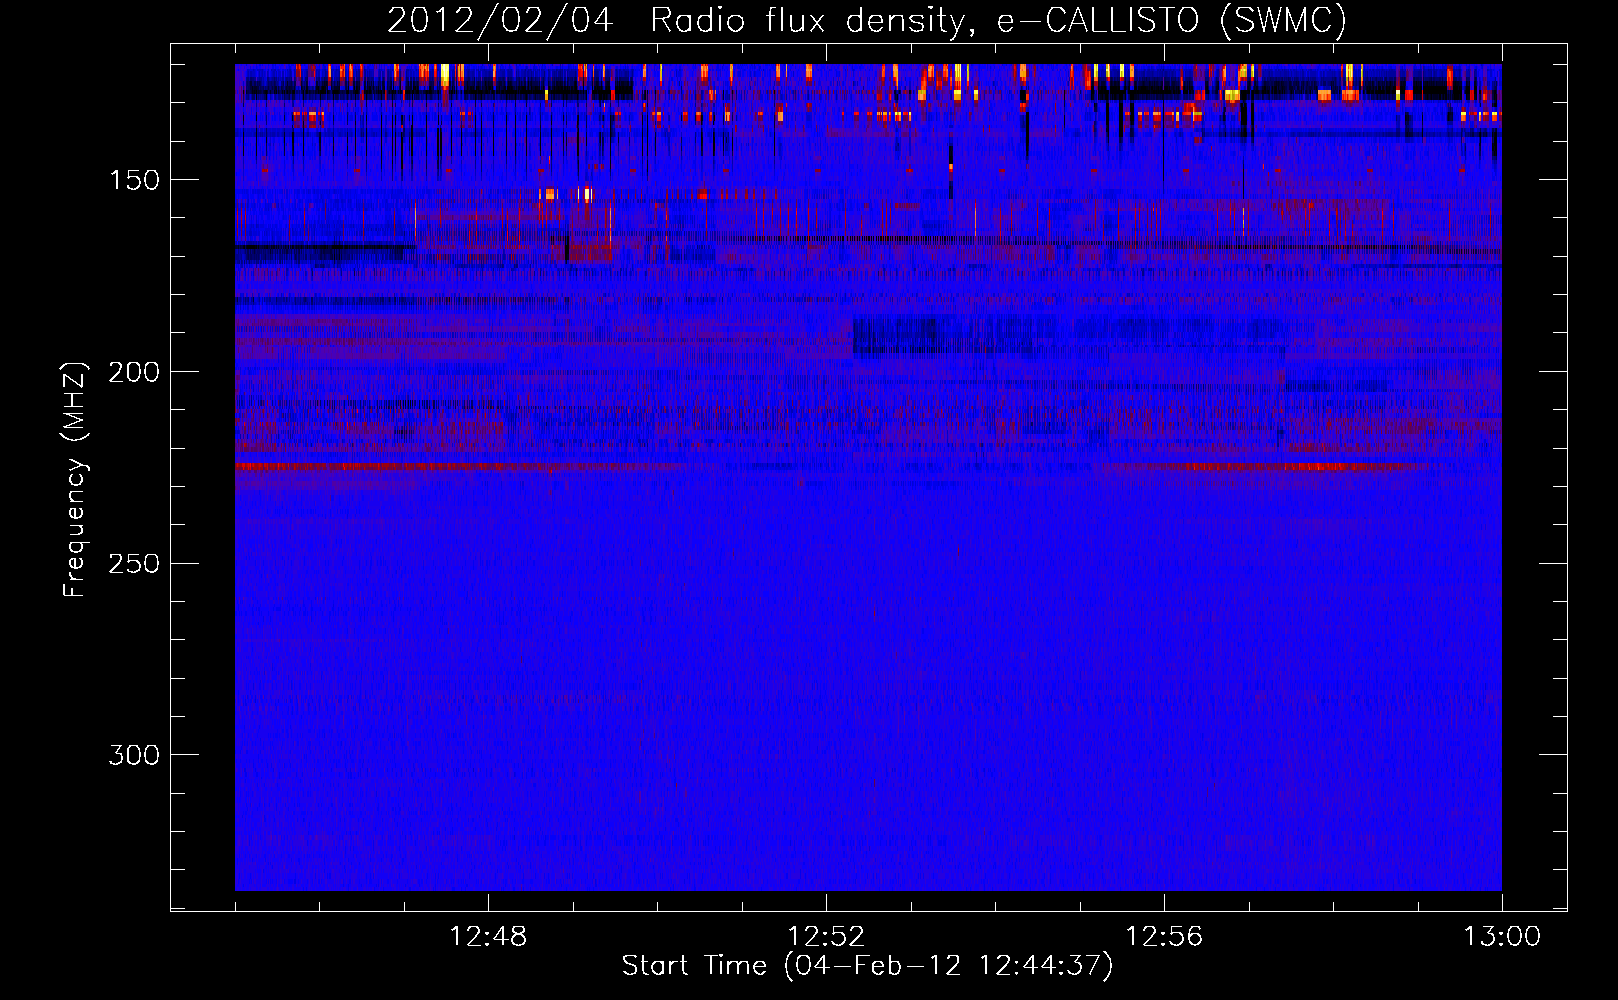1618x1000 pixels.
Task: Click the 12:48 time axis label
Action: click(x=488, y=937)
